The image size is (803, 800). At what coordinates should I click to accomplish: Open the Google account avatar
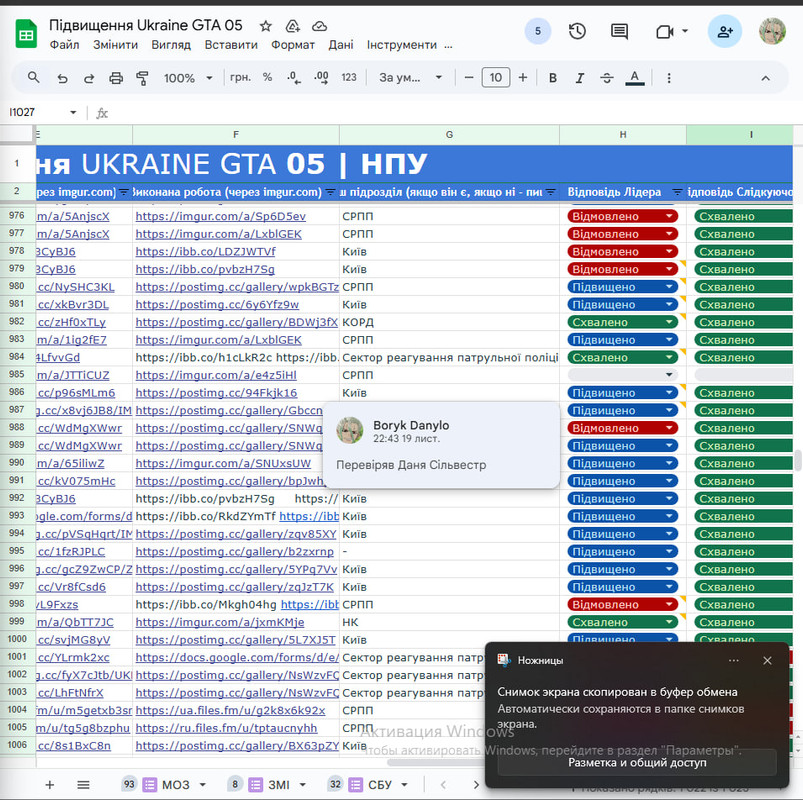coord(772,31)
